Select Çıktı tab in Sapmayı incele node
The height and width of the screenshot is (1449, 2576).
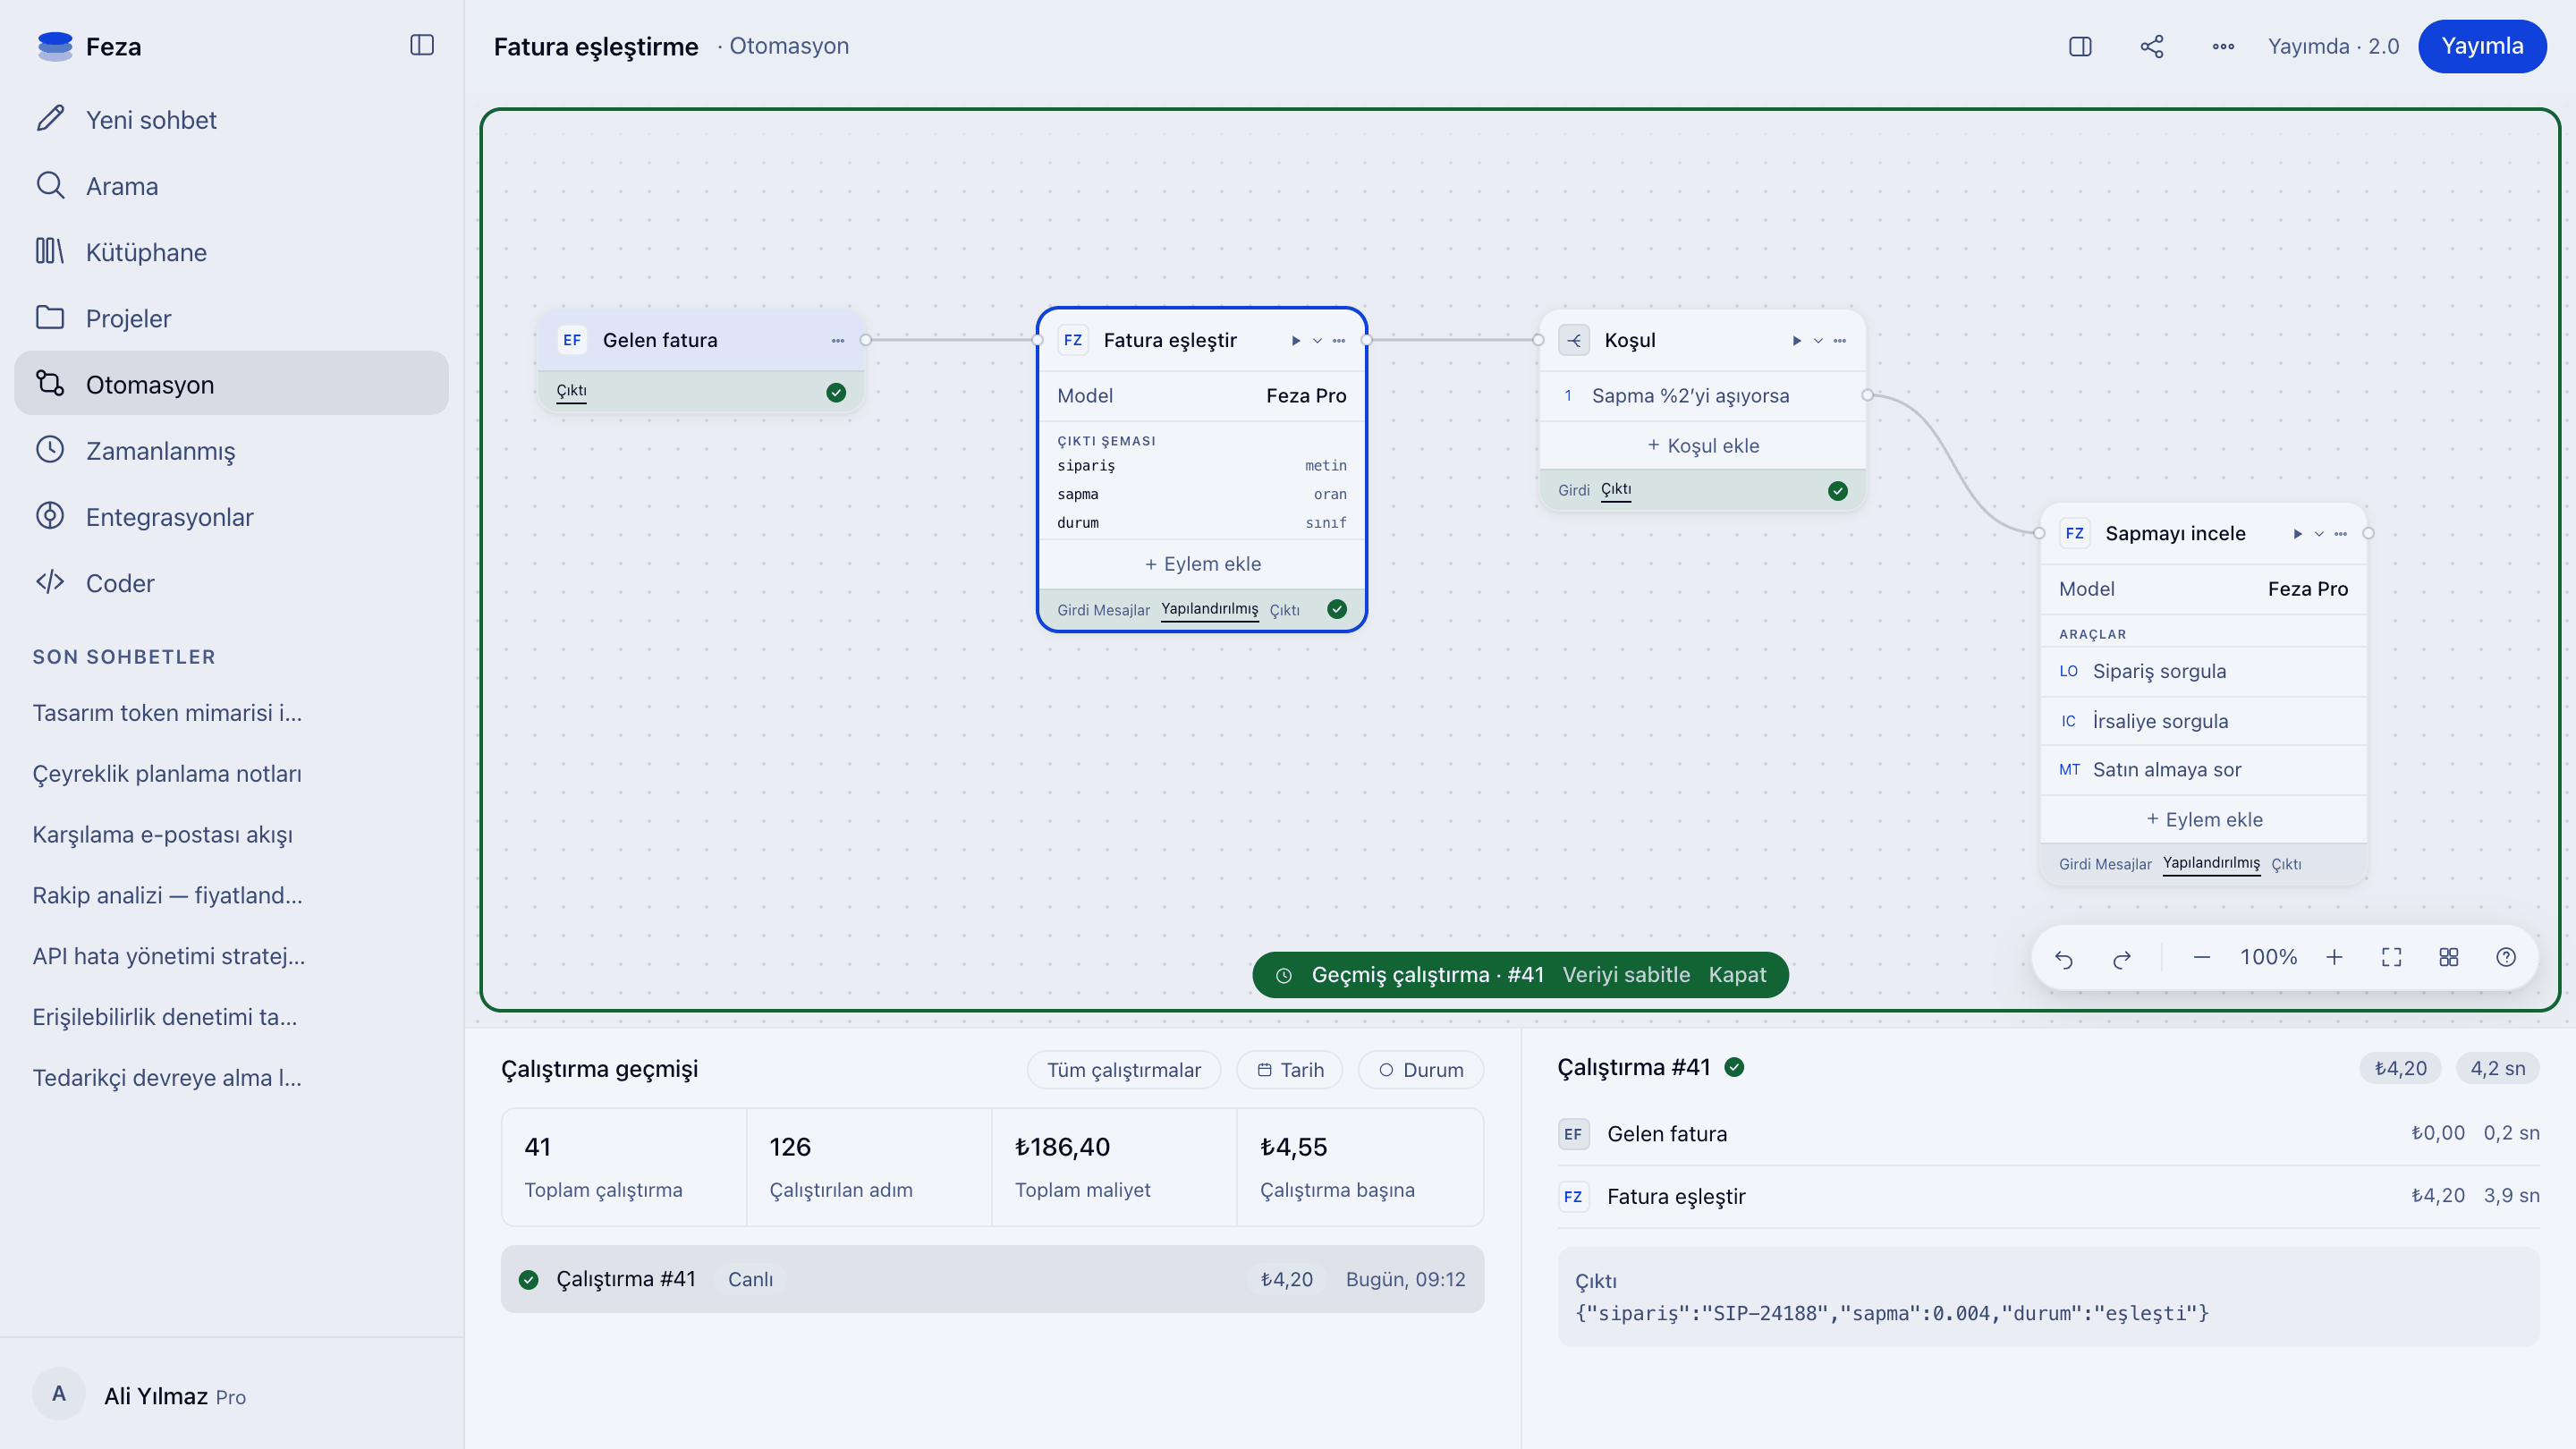point(2286,864)
